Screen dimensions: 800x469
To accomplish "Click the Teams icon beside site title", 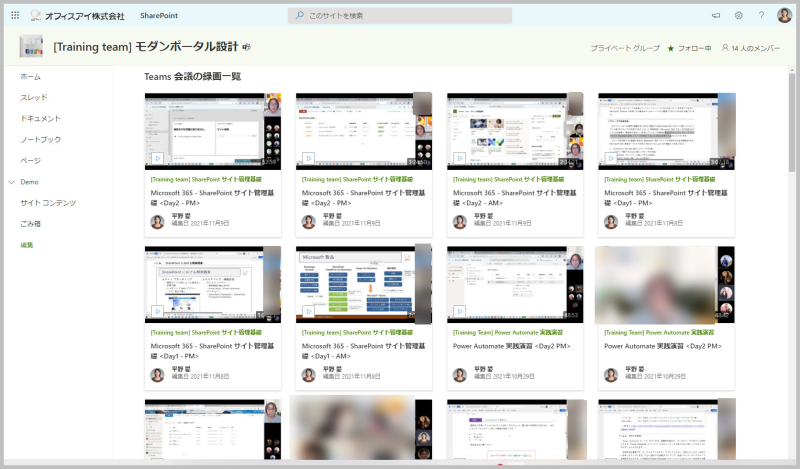I will pos(246,47).
